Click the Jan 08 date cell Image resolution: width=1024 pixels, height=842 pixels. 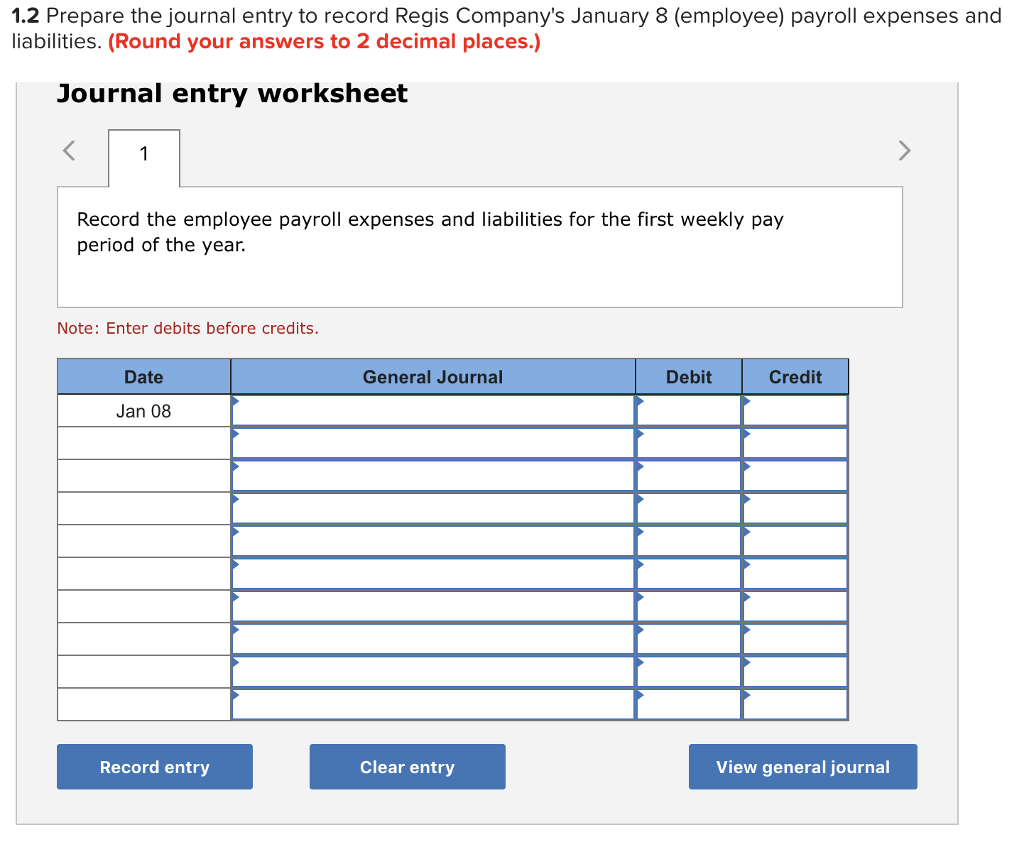click(143, 410)
